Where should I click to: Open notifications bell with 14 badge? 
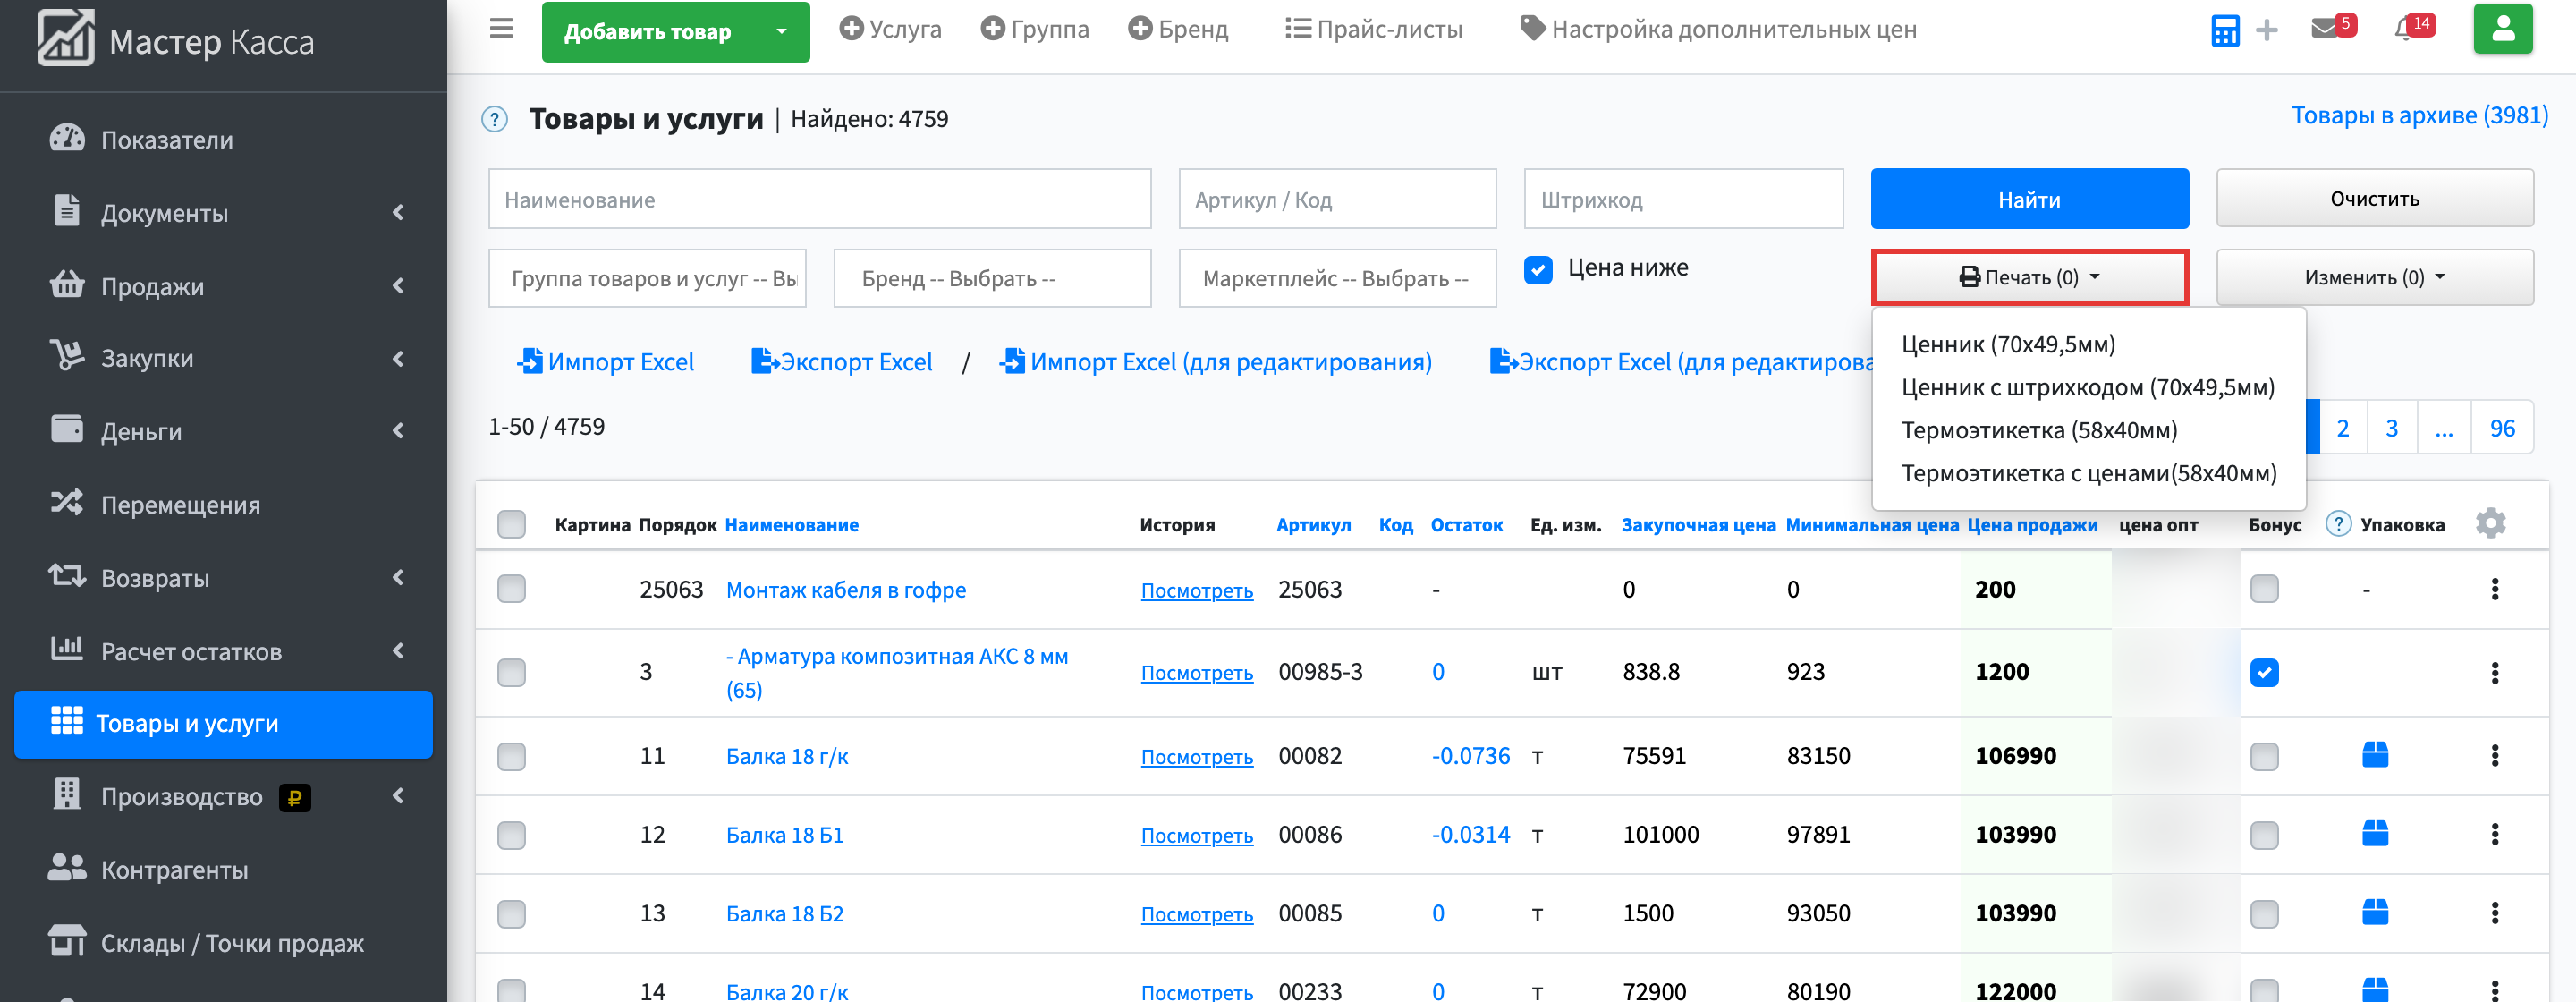pos(2413,27)
